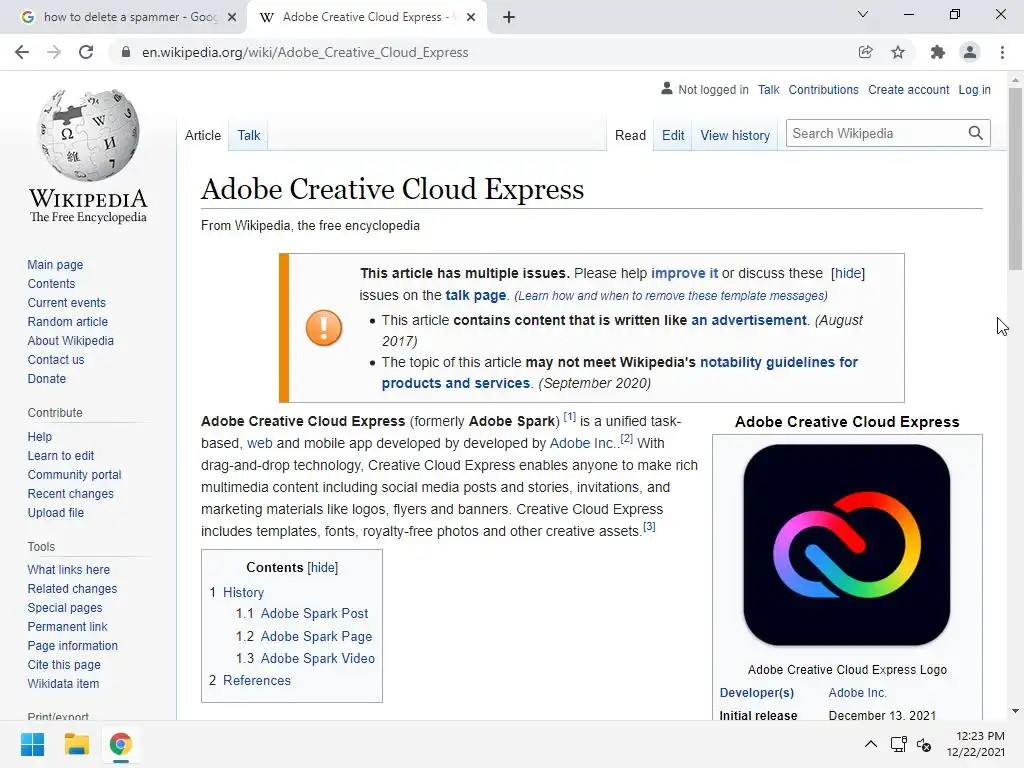This screenshot has width=1024, height=768.
Task: Open Wikidata item link
Action: pyautogui.click(x=63, y=683)
